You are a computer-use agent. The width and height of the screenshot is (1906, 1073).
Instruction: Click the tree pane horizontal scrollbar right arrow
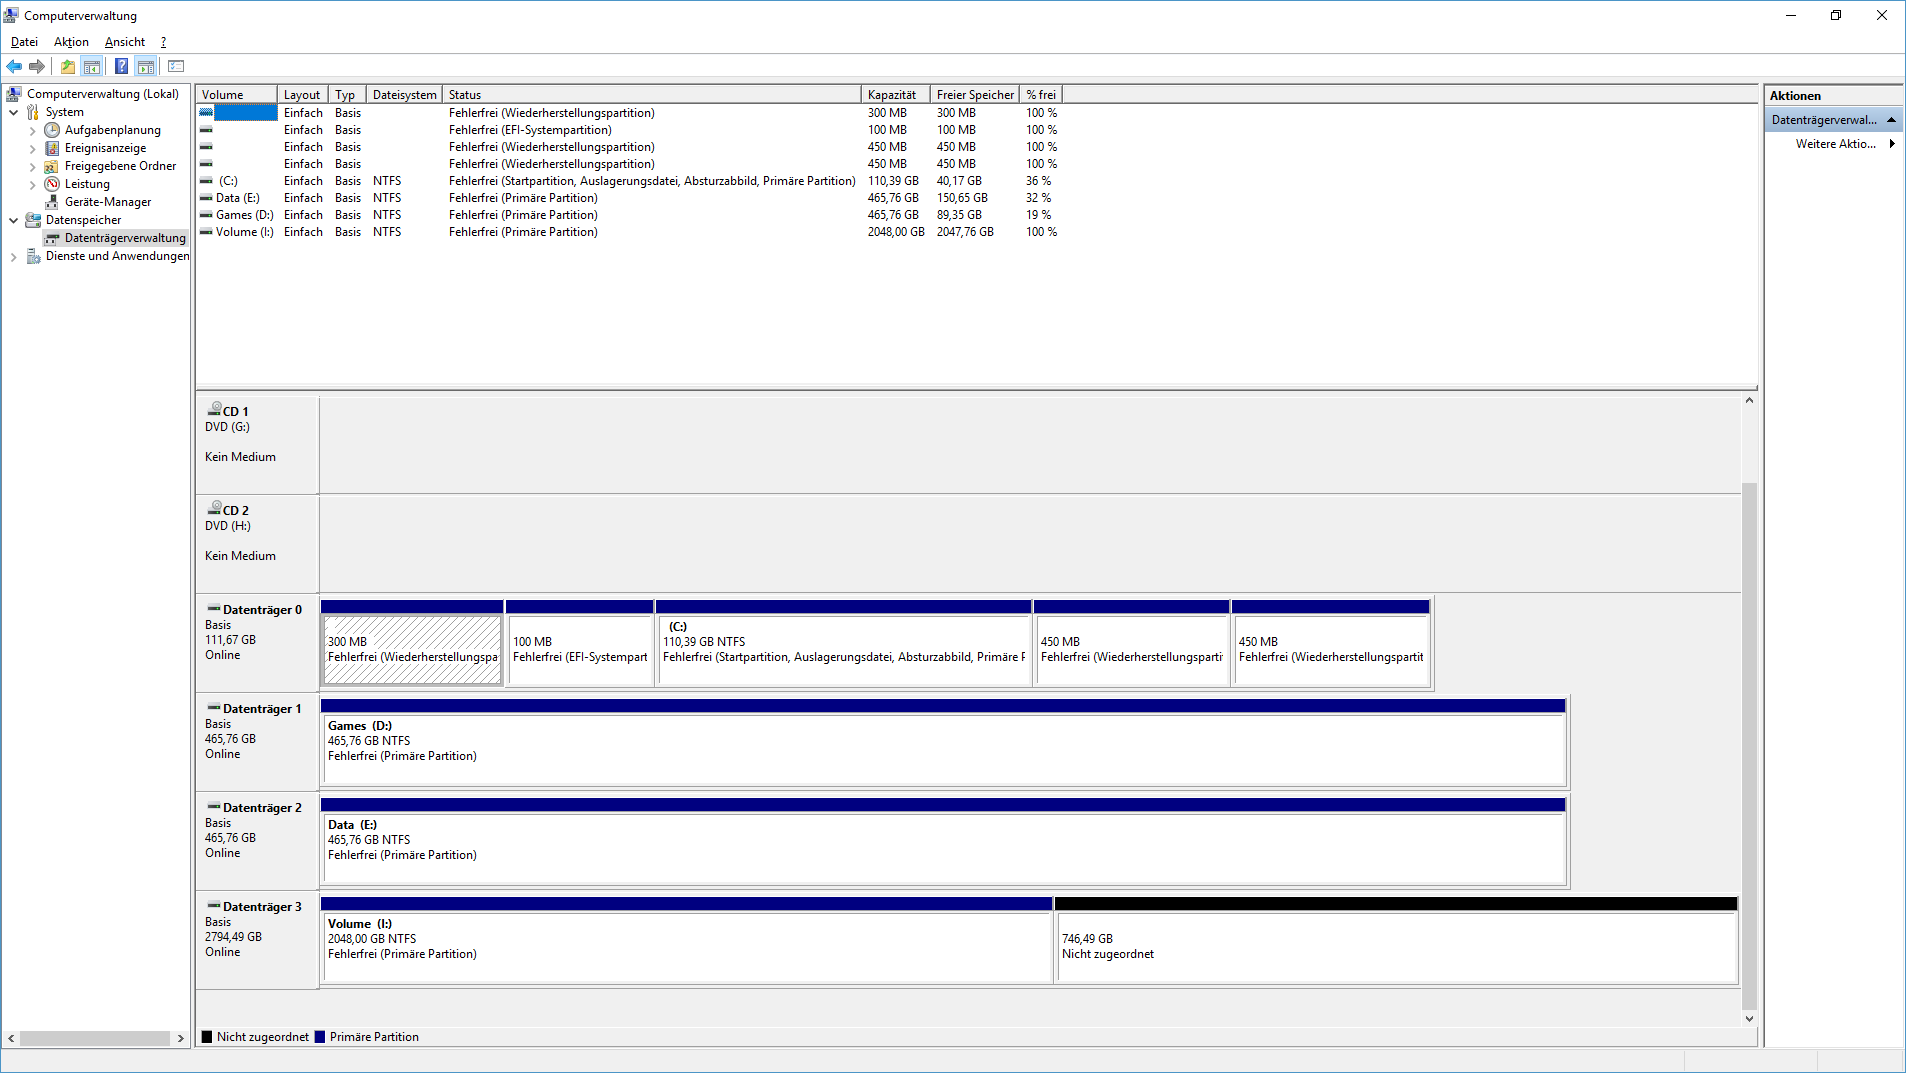pos(181,1038)
